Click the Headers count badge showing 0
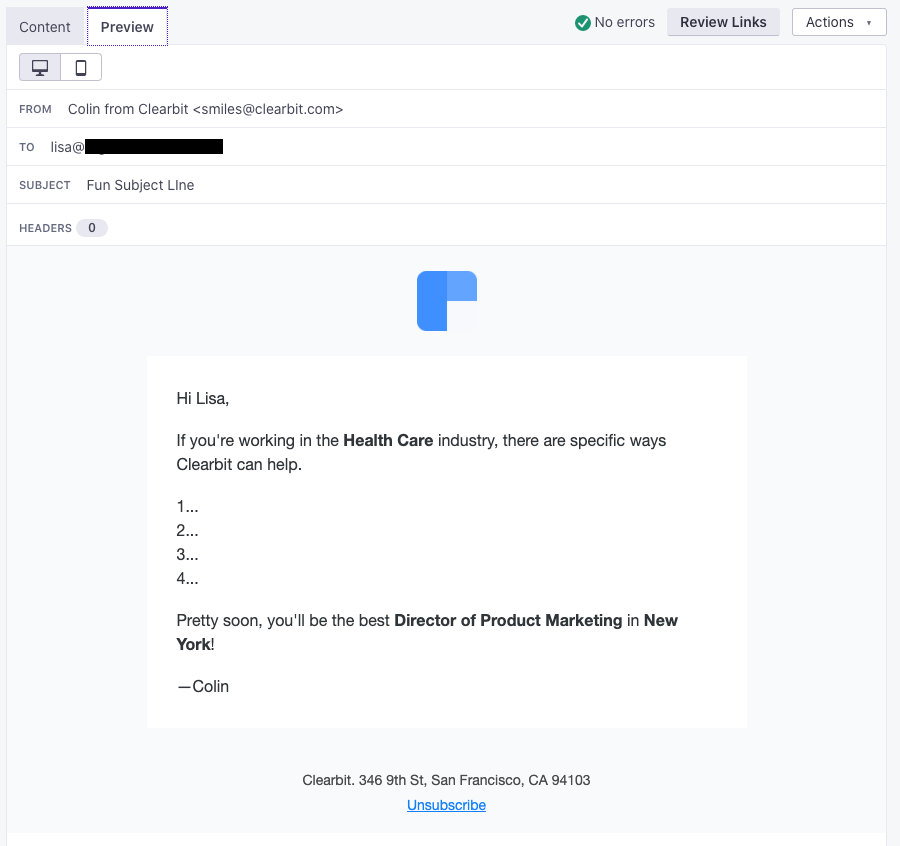The width and height of the screenshot is (900, 846). (x=92, y=228)
